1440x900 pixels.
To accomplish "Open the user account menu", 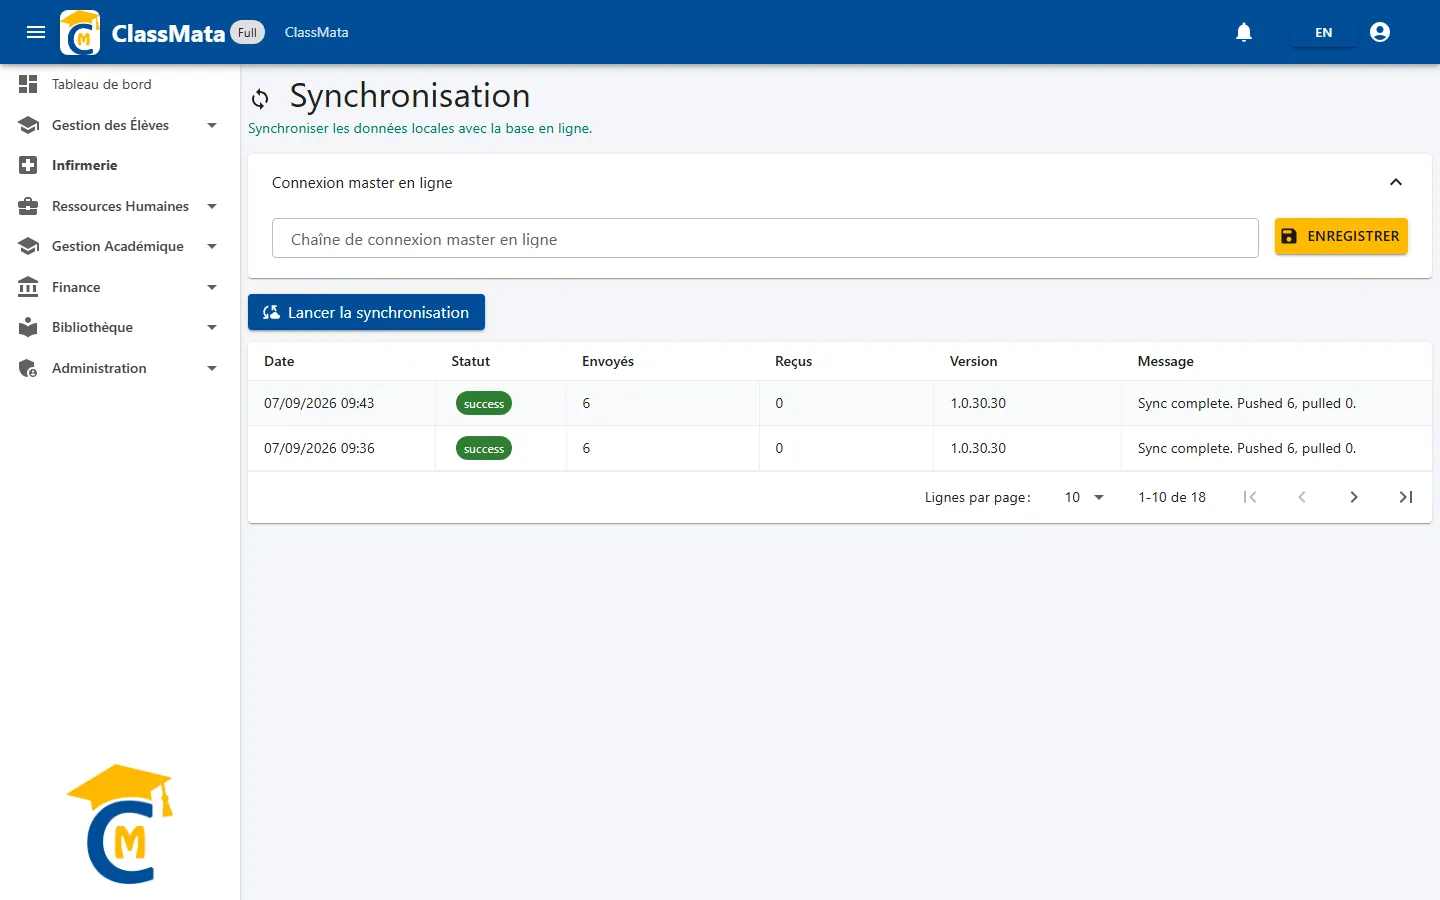I will tap(1380, 32).
